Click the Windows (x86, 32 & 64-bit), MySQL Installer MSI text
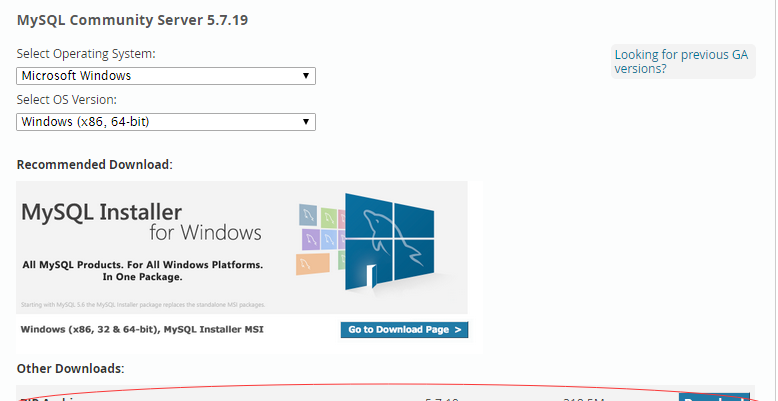The image size is (778, 401). [x=142, y=330]
